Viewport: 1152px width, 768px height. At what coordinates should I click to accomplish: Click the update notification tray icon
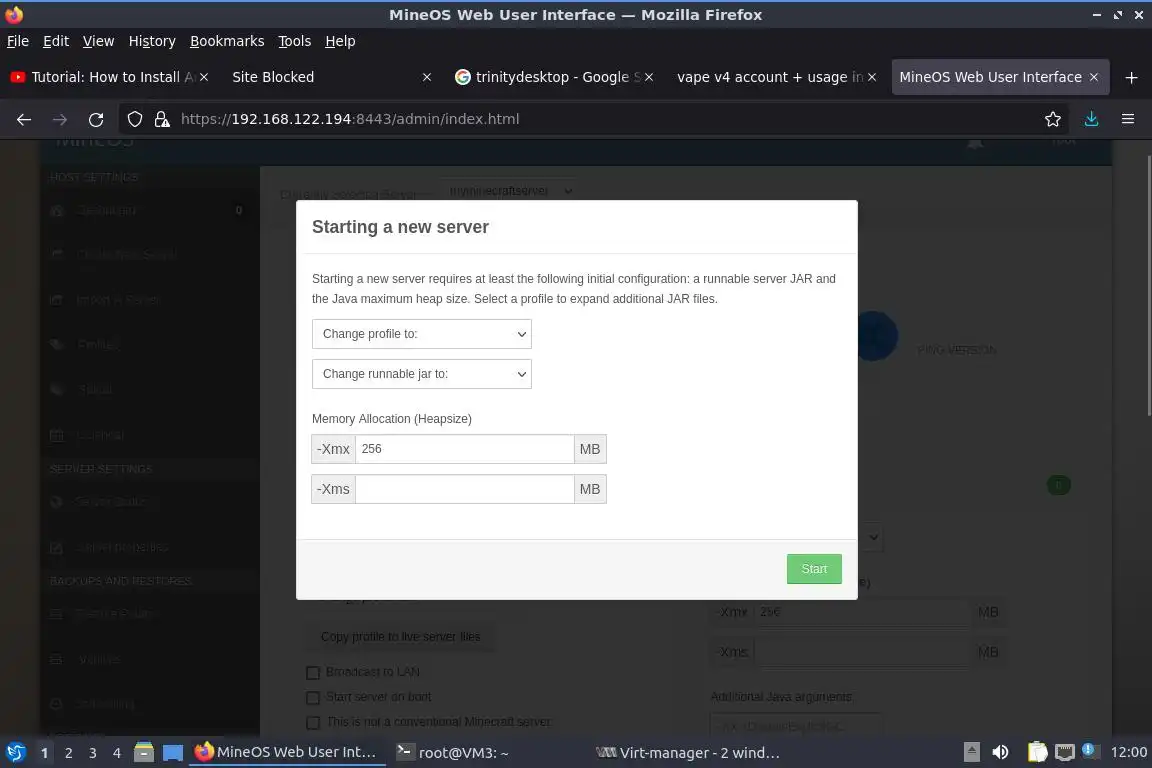(x=1090, y=750)
